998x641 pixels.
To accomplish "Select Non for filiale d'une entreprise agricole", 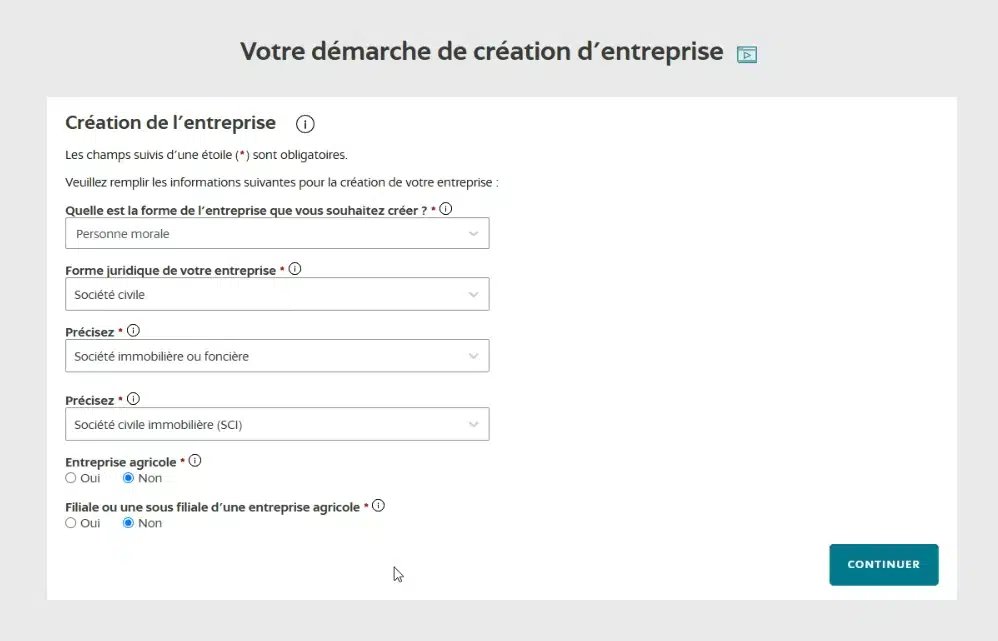I will (x=128, y=523).
